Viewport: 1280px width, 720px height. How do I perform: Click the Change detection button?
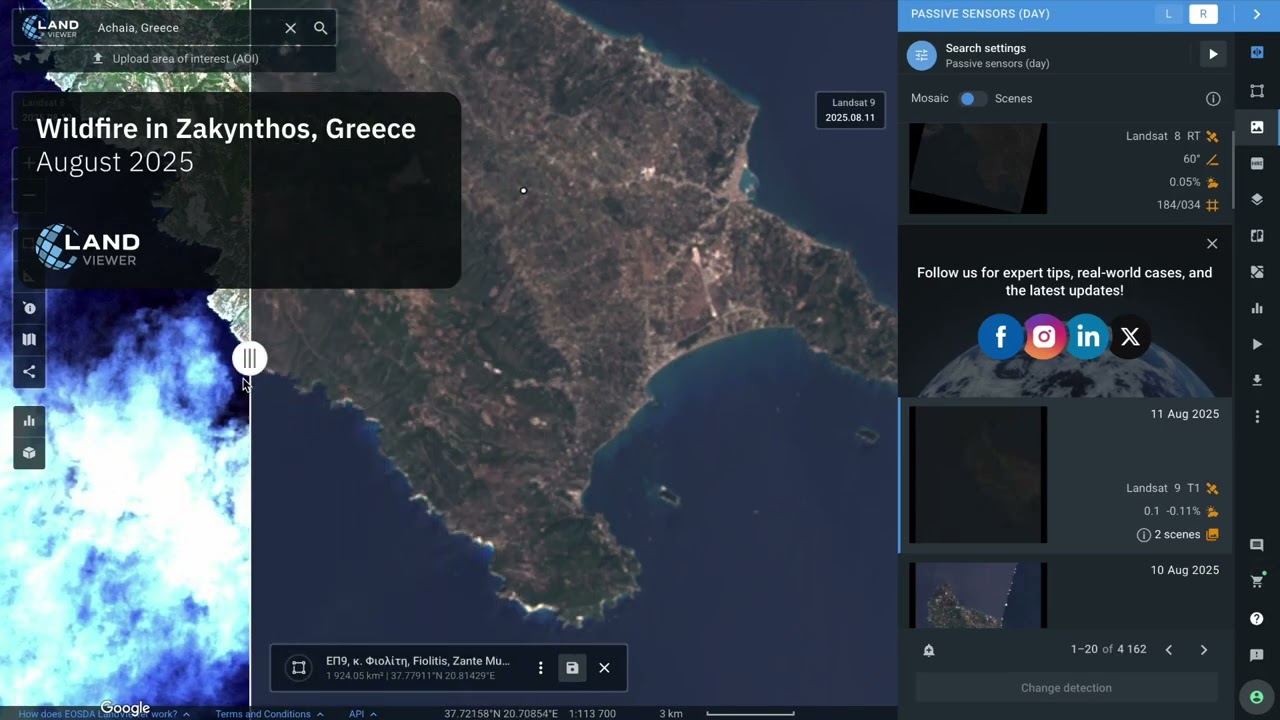(x=1066, y=688)
